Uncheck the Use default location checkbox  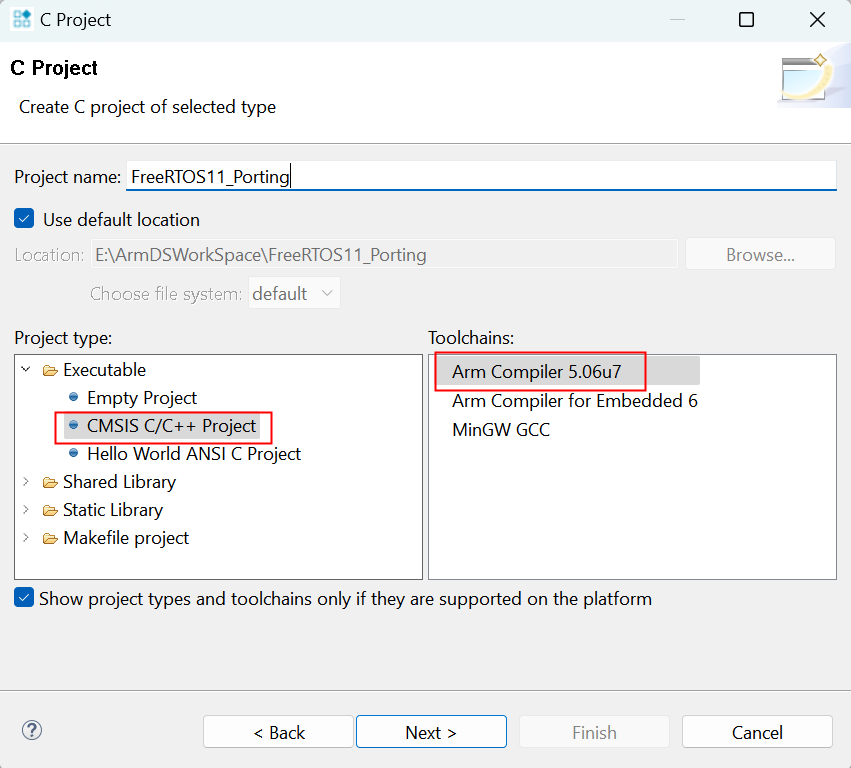(x=25, y=219)
